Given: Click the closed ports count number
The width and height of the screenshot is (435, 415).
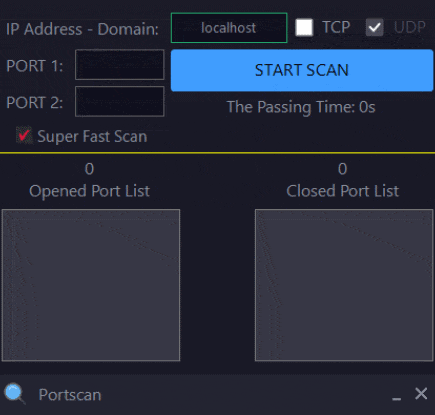Looking at the screenshot, I should [x=343, y=169].
